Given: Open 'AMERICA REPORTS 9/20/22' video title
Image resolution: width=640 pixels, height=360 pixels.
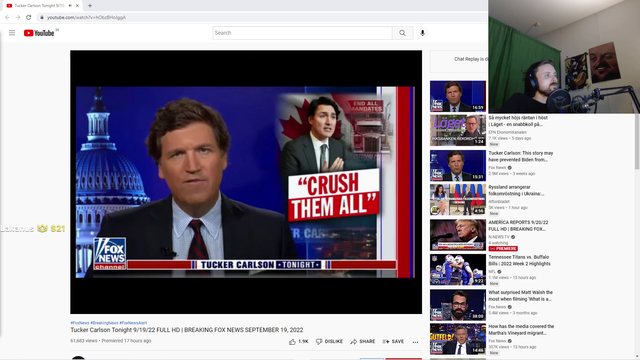Looking at the screenshot, I should tap(518, 226).
